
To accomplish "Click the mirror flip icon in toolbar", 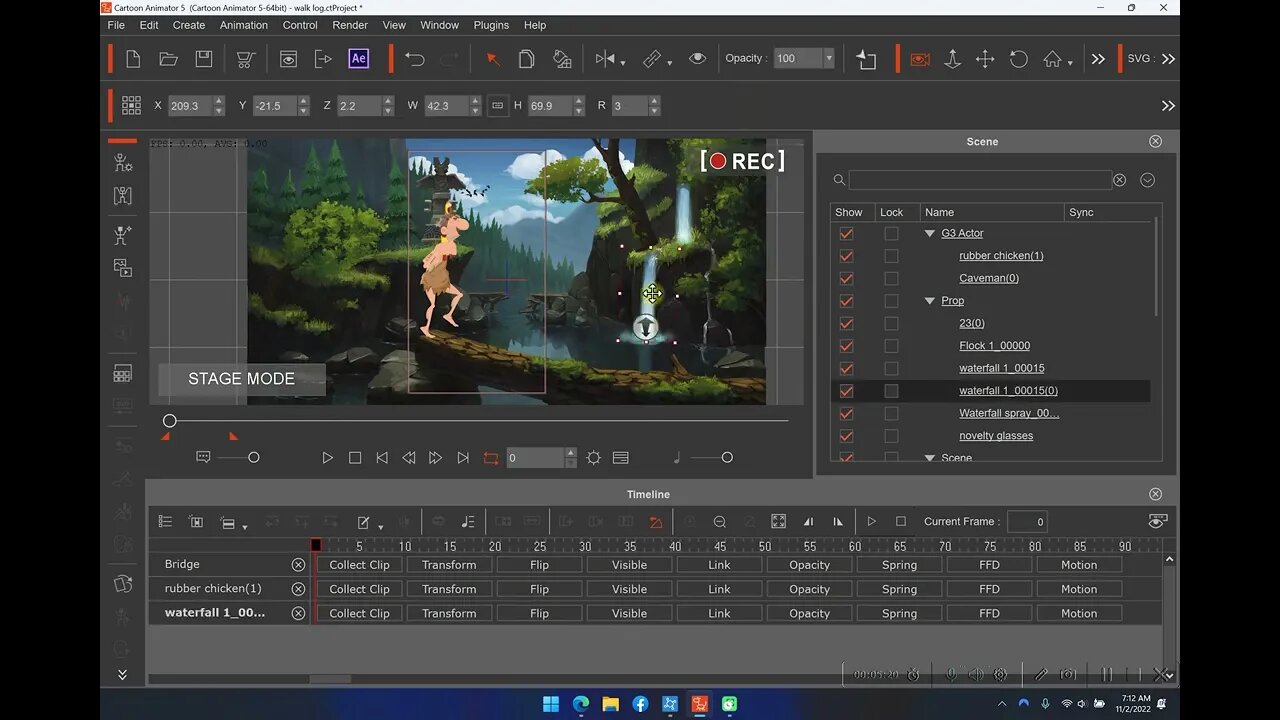I will tap(605, 59).
